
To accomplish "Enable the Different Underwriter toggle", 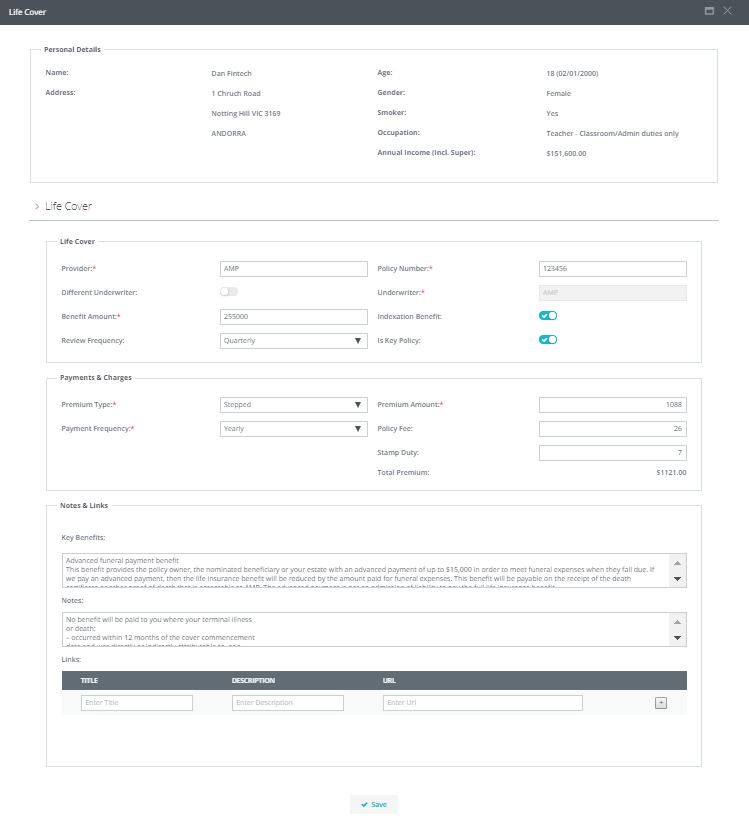I will 229,292.
